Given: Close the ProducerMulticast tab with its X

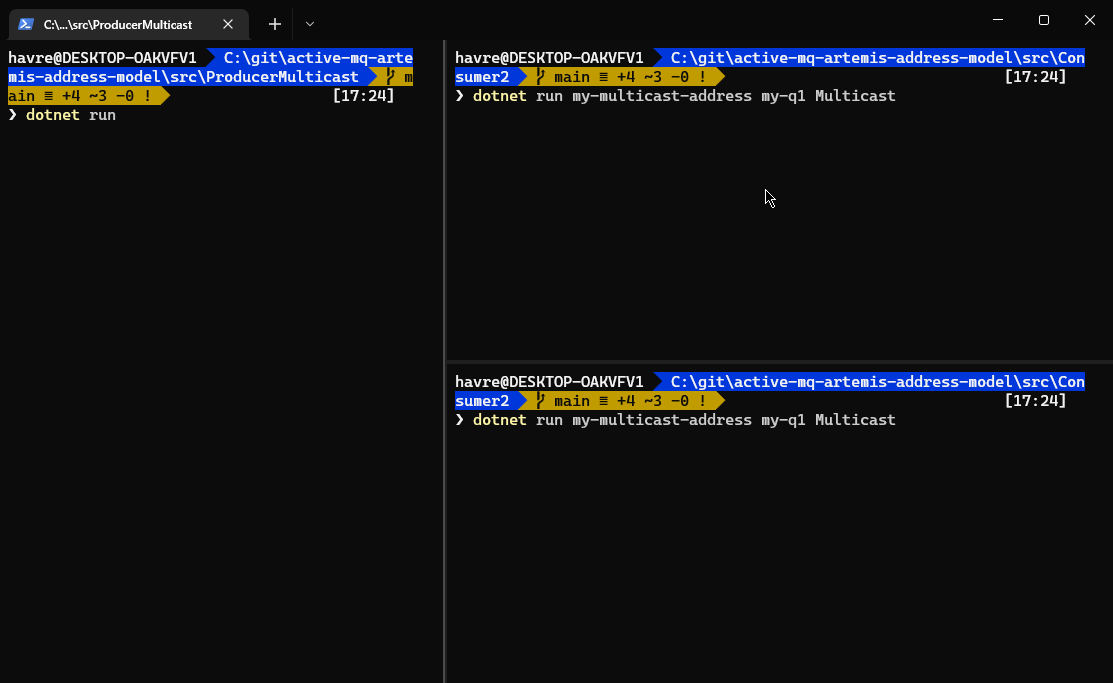Looking at the screenshot, I should click(x=227, y=24).
